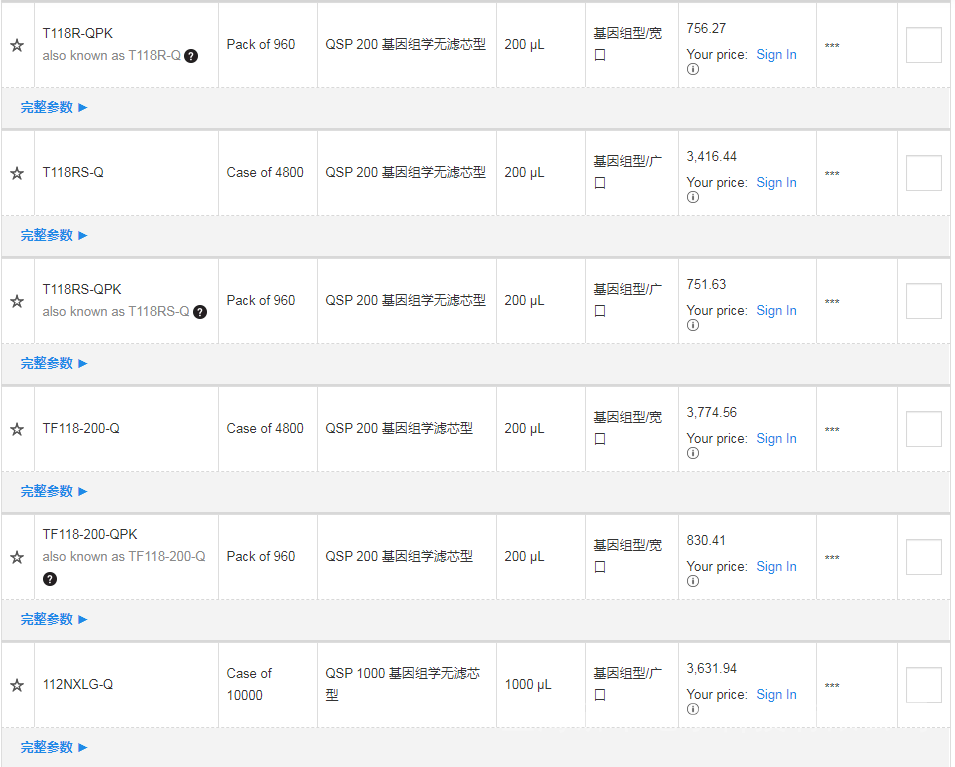Expand 完整参数 under T118RS-QPK
This screenshot has width=955, height=767.
click(54, 363)
